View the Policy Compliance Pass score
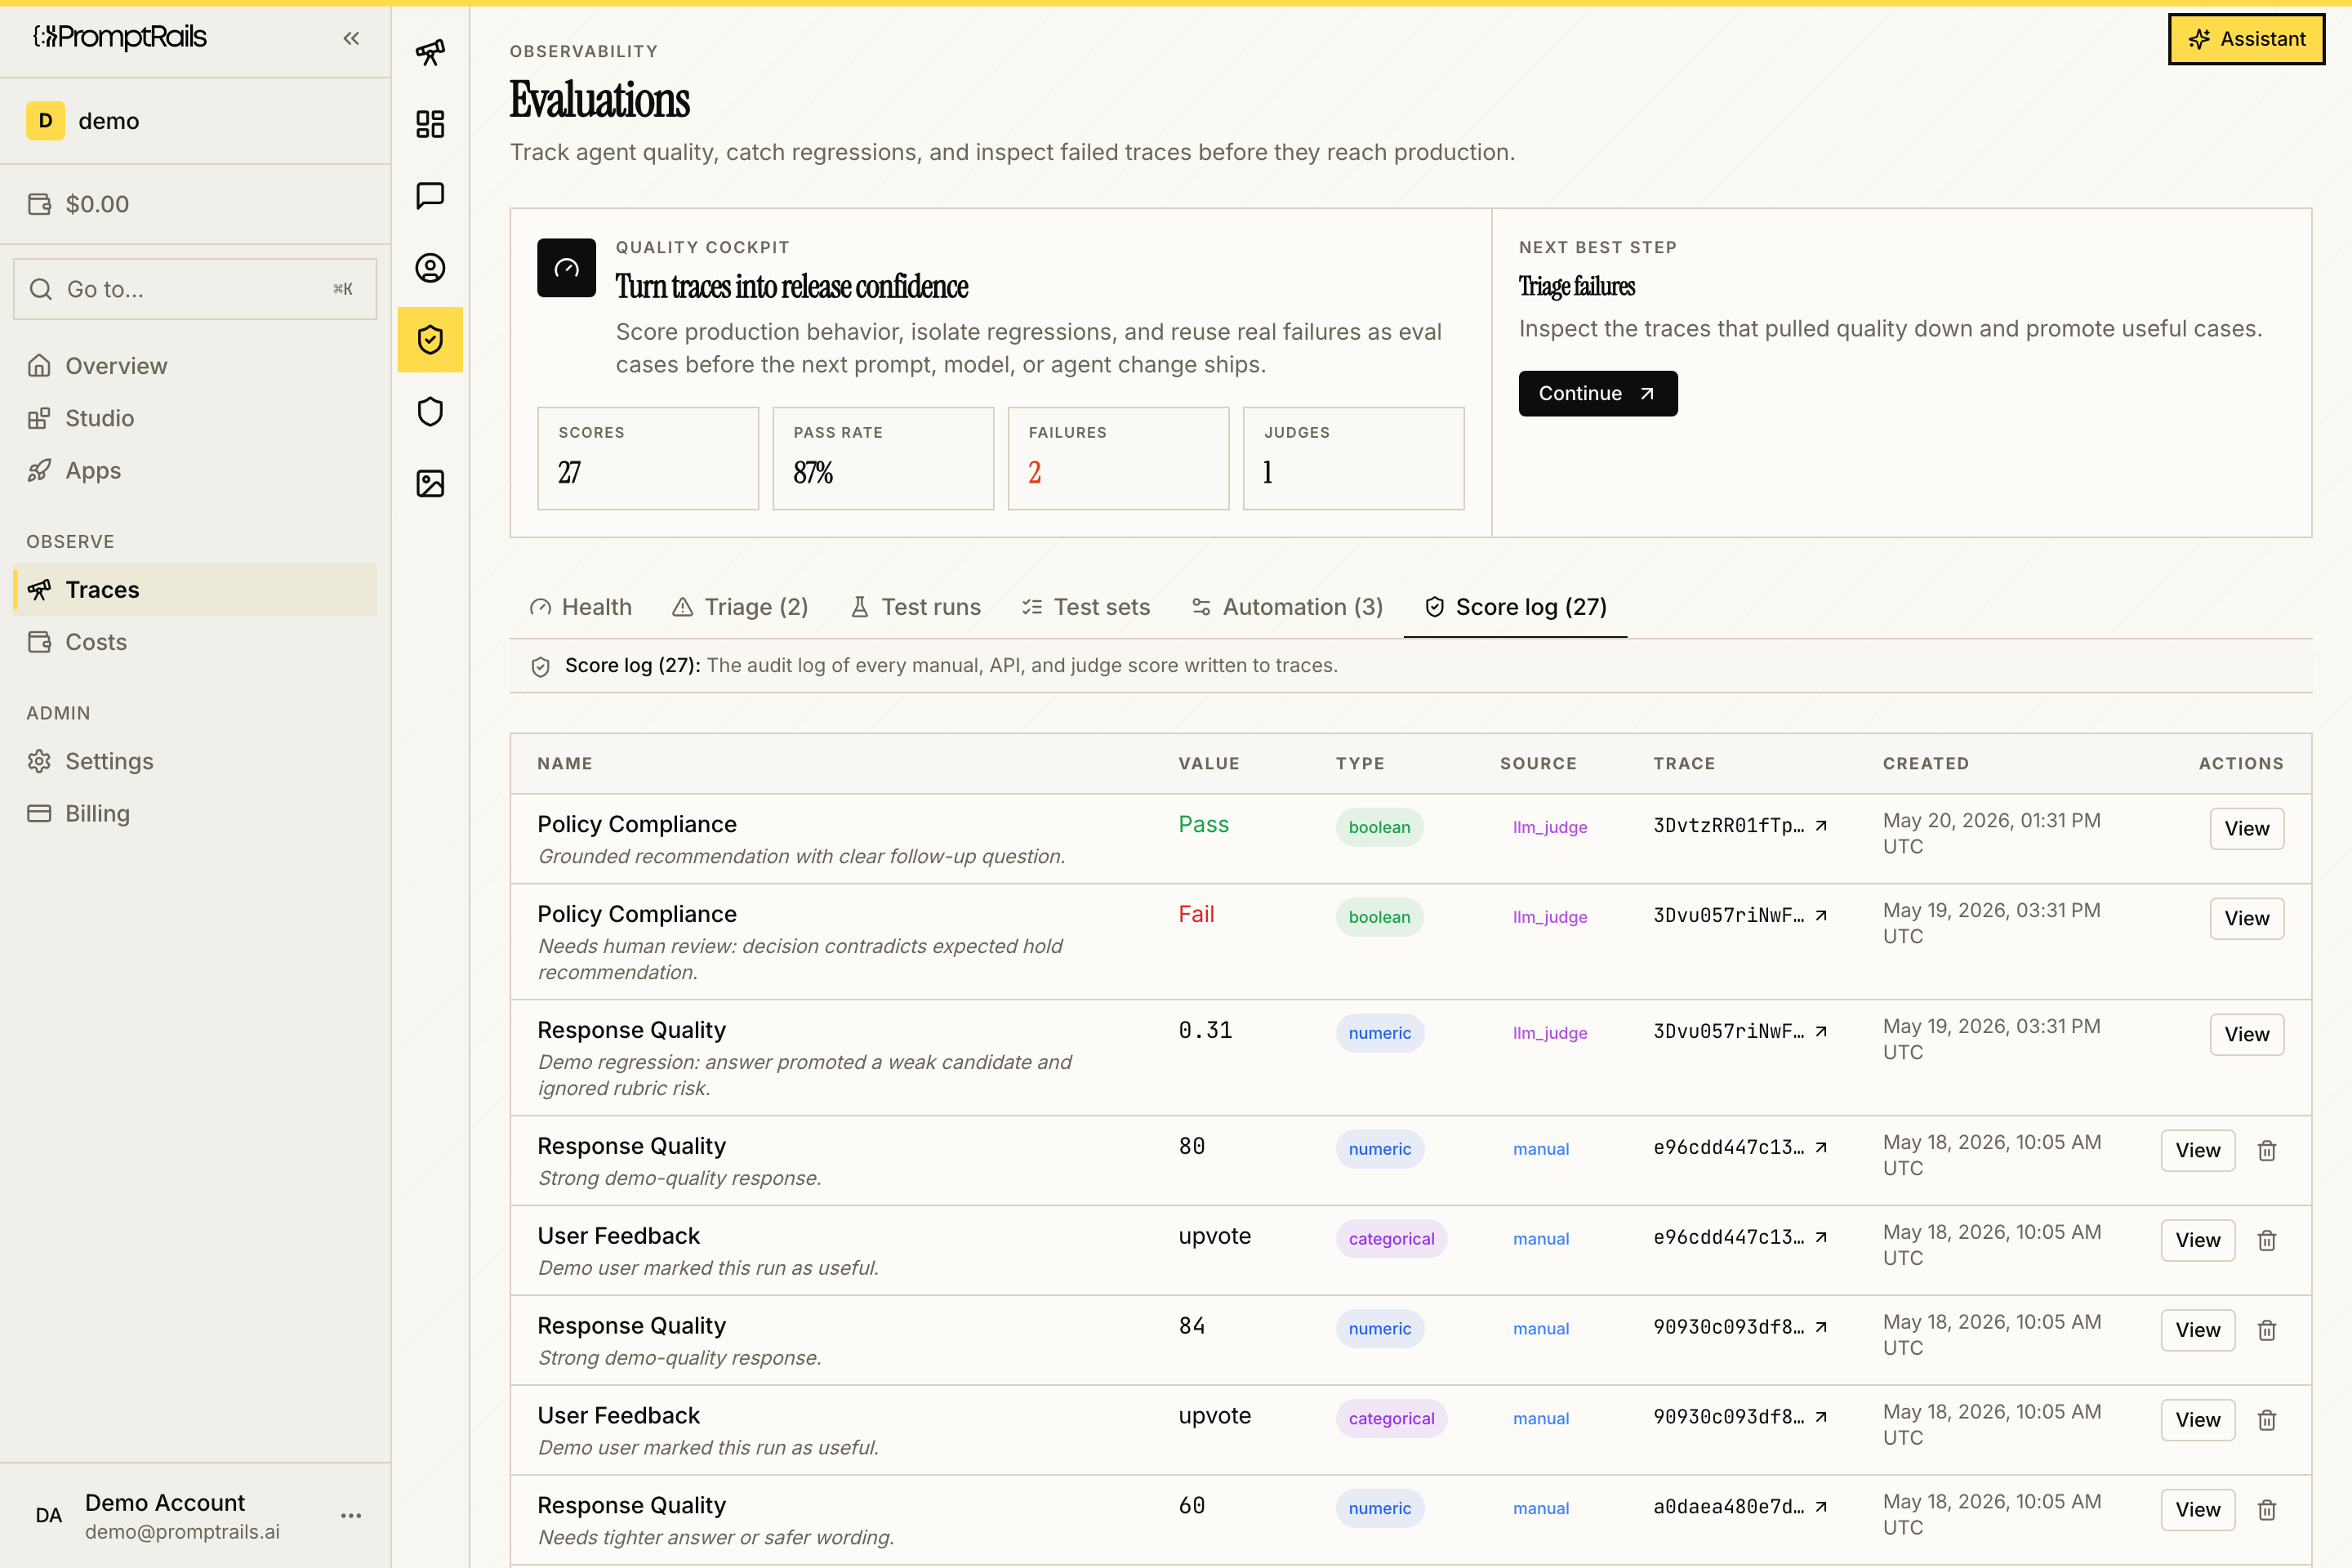Image resolution: width=2352 pixels, height=1568 pixels. click(2246, 829)
